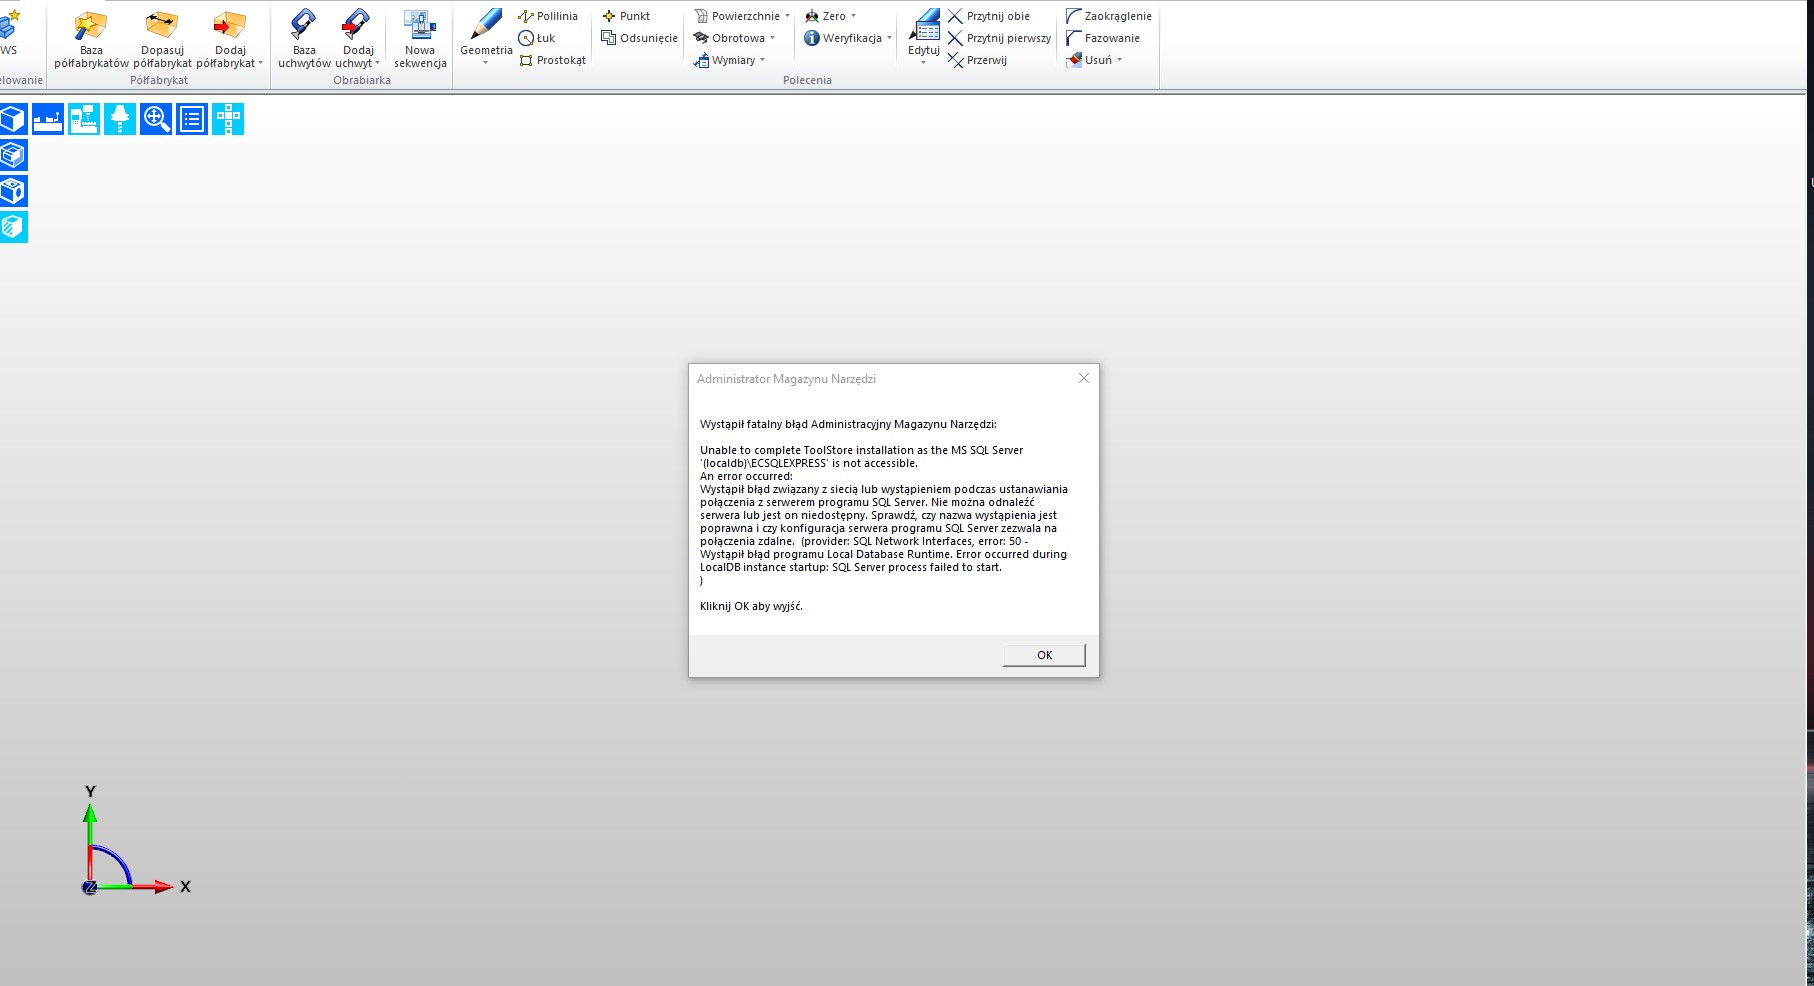This screenshot has height=986, width=1814.
Task: Expand the Wymiary dropdown arrow
Action: [x=762, y=60]
